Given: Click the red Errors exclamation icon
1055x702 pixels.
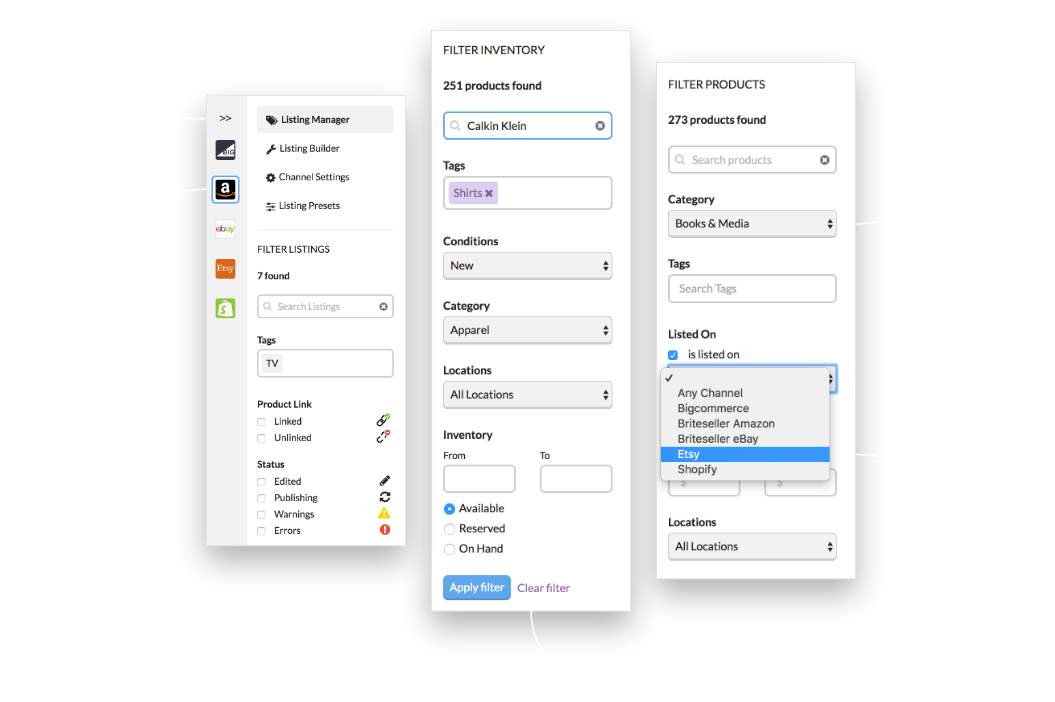Looking at the screenshot, I should pos(385,530).
